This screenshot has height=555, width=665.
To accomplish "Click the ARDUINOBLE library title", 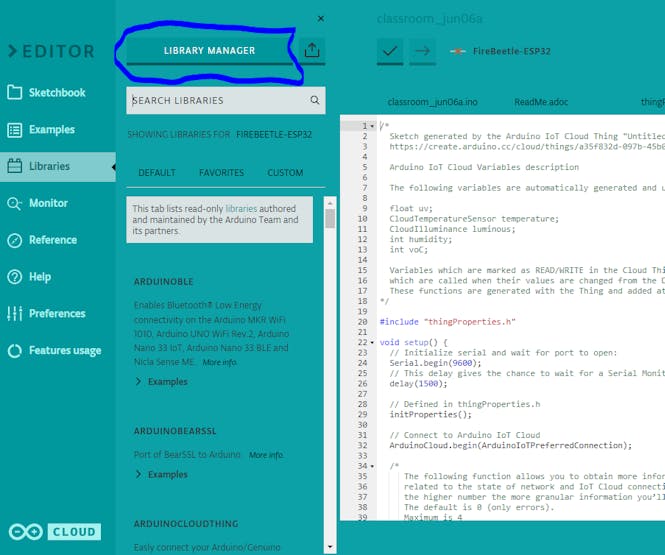I will pyautogui.click(x=164, y=282).
